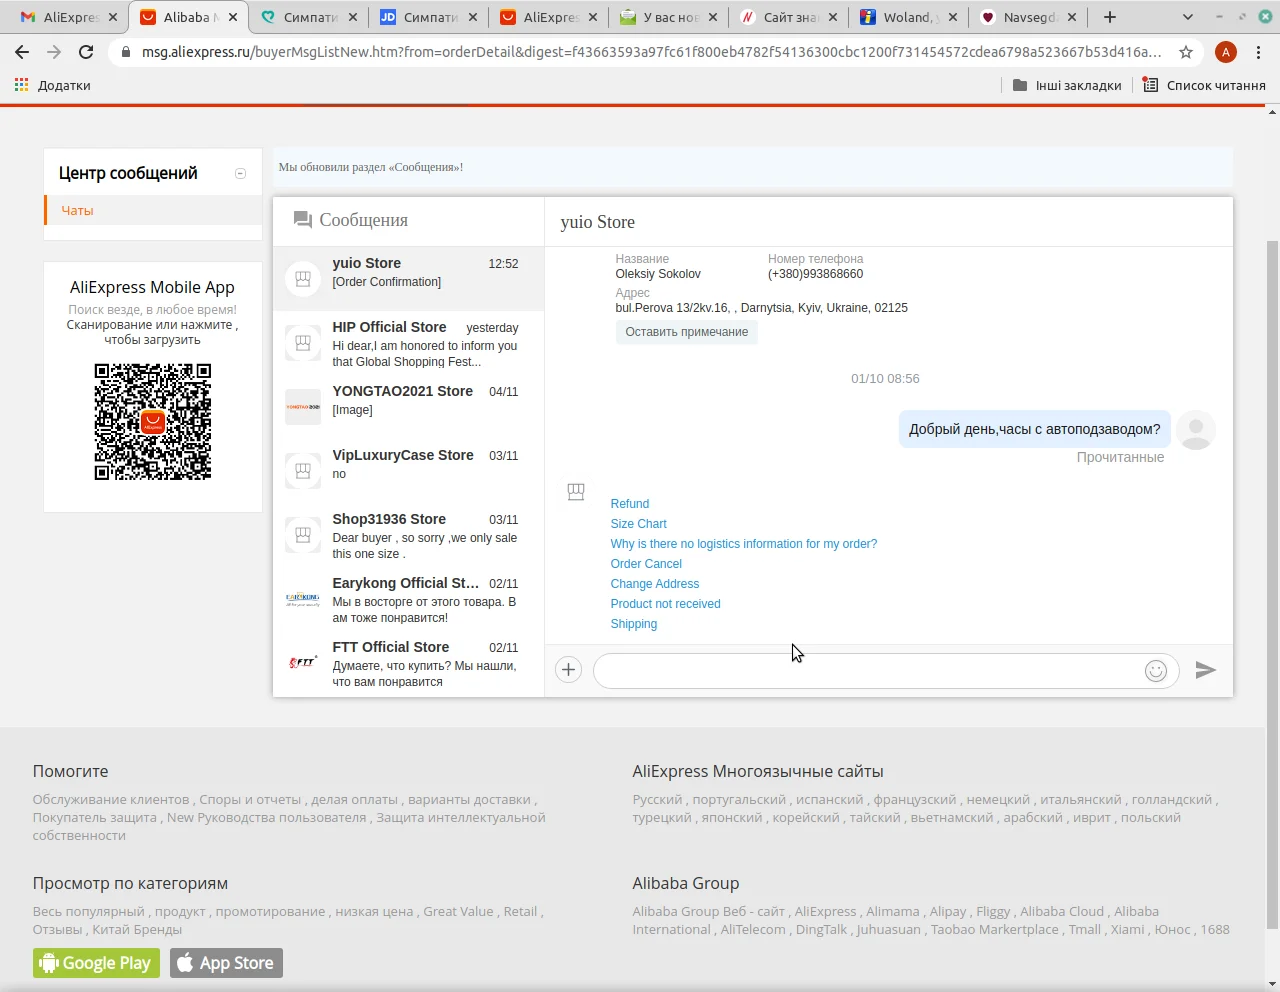Open the FTT Official Store conversation
The image size is (1280, 992).
tap(409, 663)
